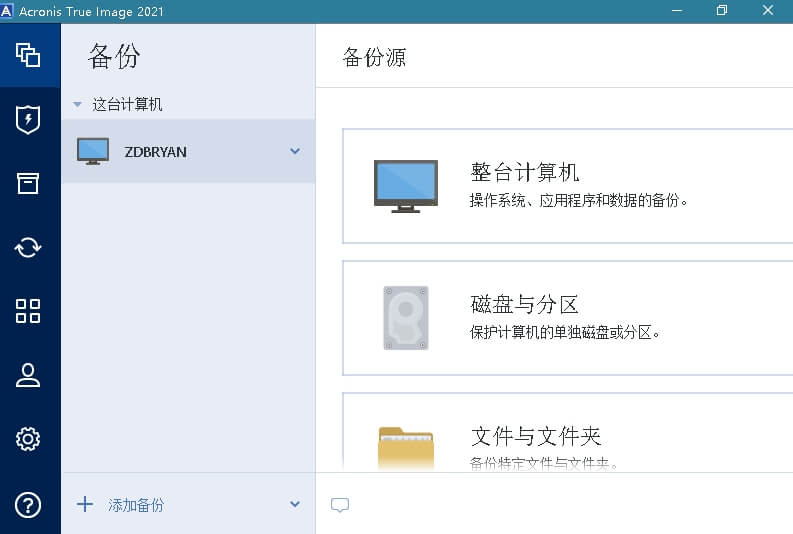Viewport: 793px width, 534px height.
Task: Click the description 操作系统、应用程序和数据的备份
Action: pyautogui.click(x=579, y=201)
